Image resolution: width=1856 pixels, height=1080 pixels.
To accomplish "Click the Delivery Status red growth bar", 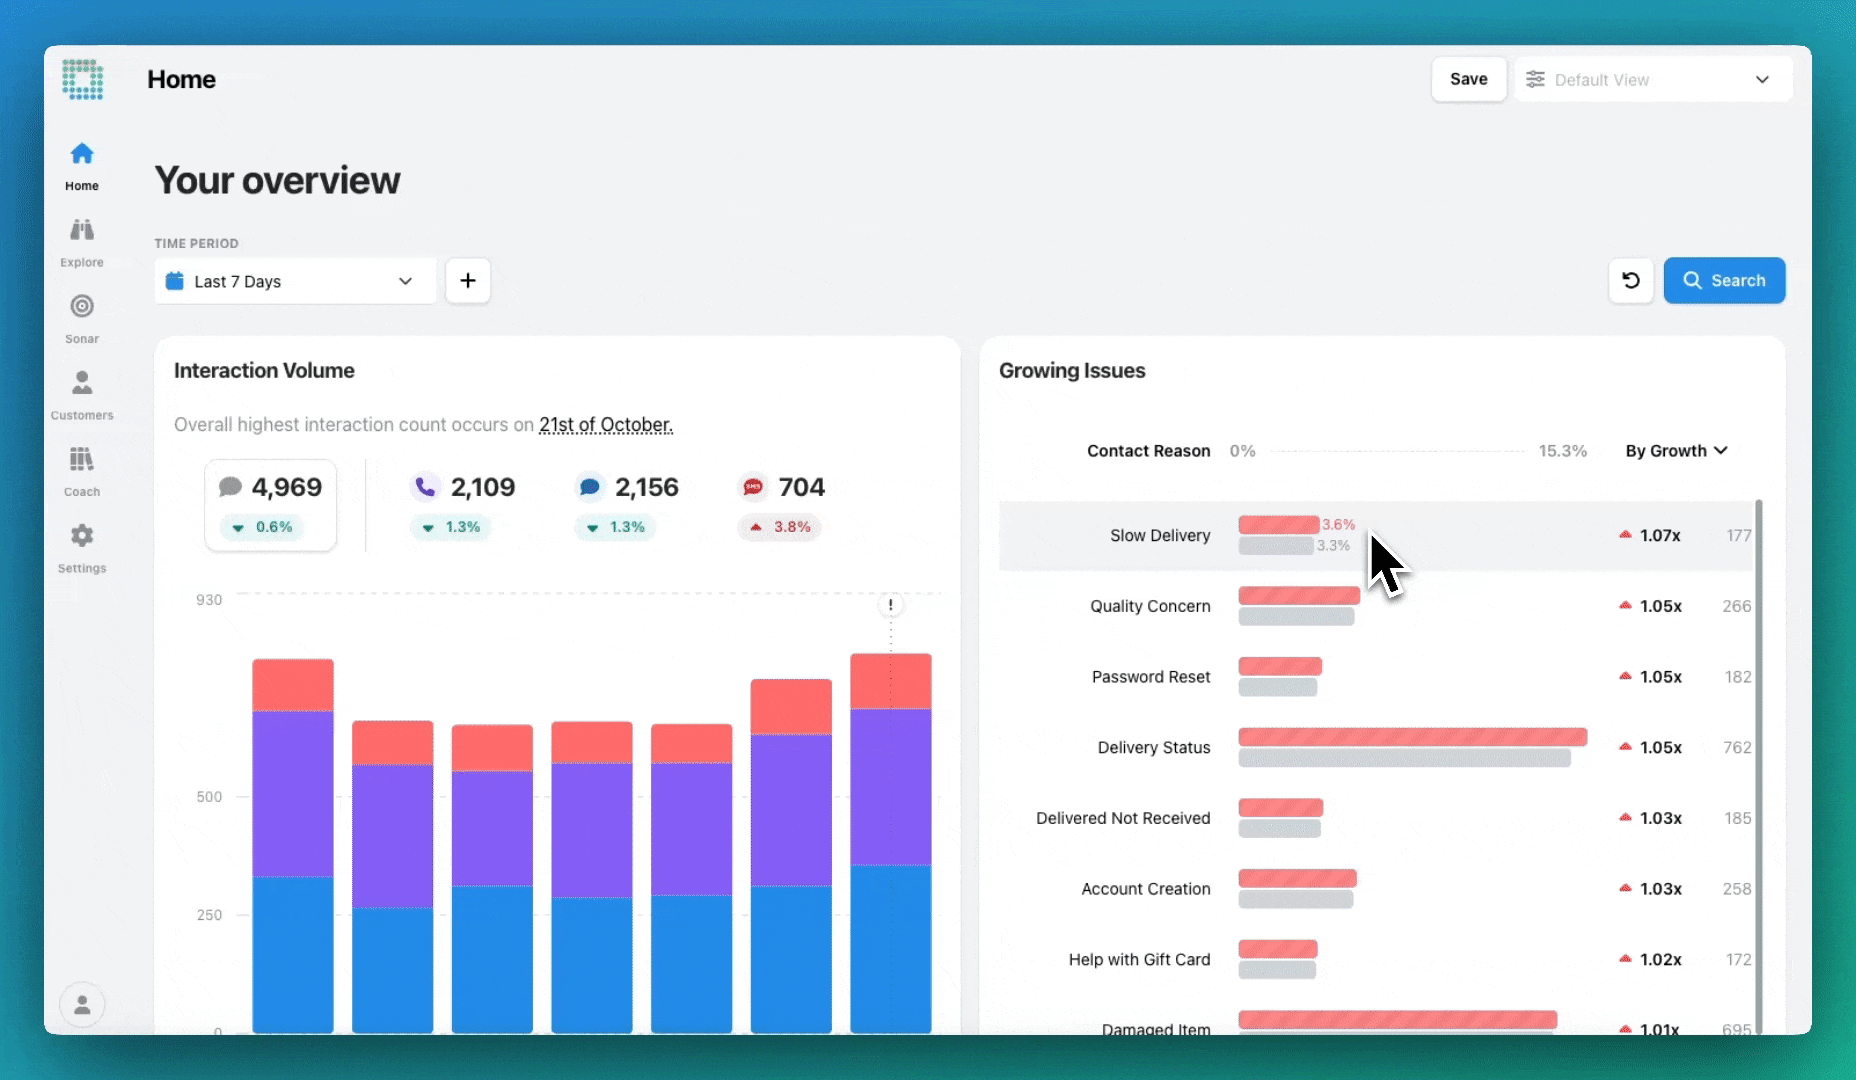I will click(1412, 737).
